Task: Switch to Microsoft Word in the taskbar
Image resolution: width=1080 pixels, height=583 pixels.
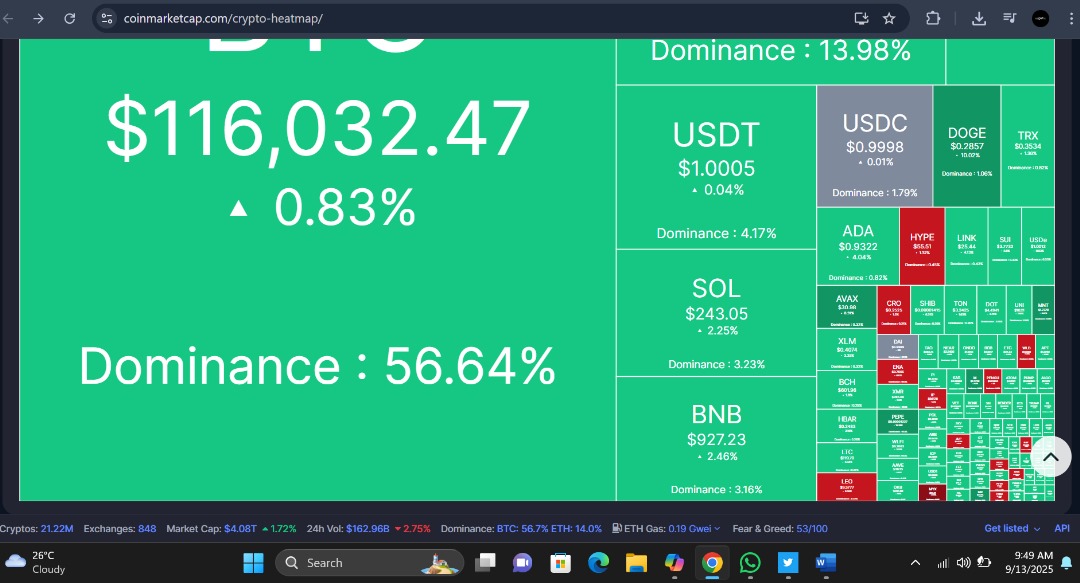Action: pyautogui.click(x=825, y=563)
